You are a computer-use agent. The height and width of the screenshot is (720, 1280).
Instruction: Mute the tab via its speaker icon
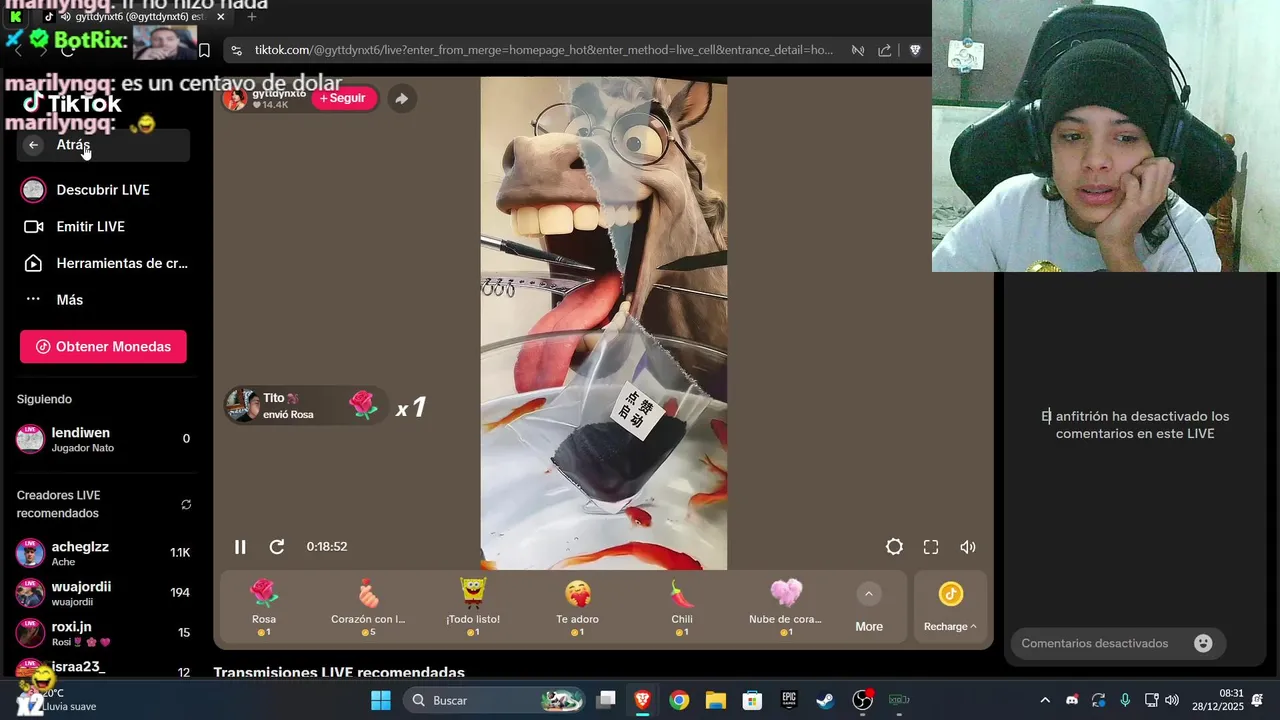point(66,17)
